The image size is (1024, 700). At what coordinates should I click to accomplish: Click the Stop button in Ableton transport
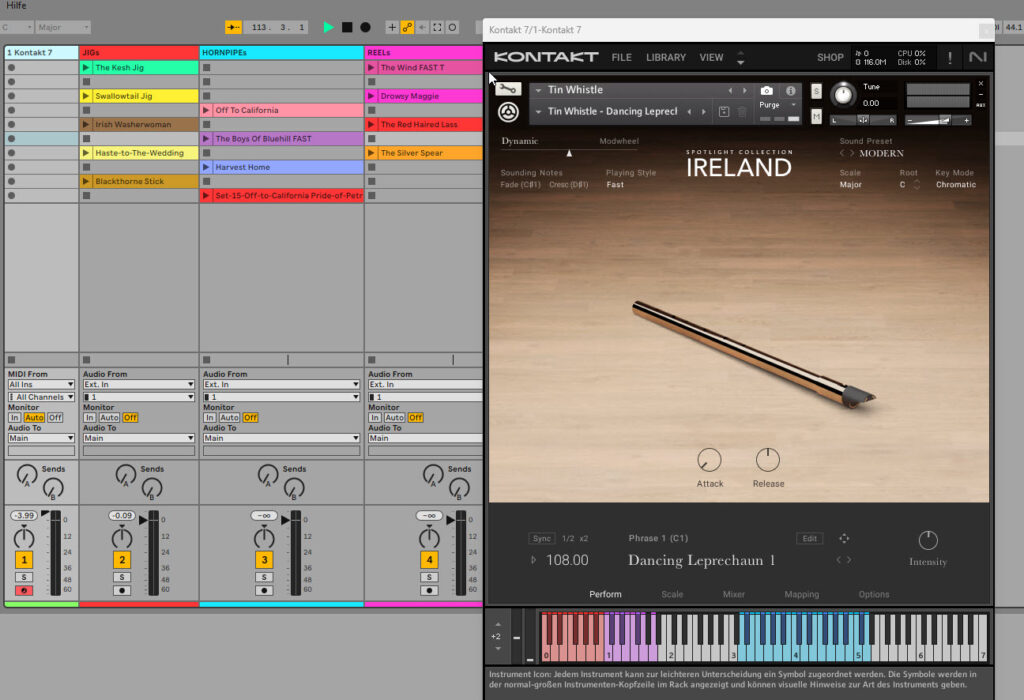coord(347,27)
